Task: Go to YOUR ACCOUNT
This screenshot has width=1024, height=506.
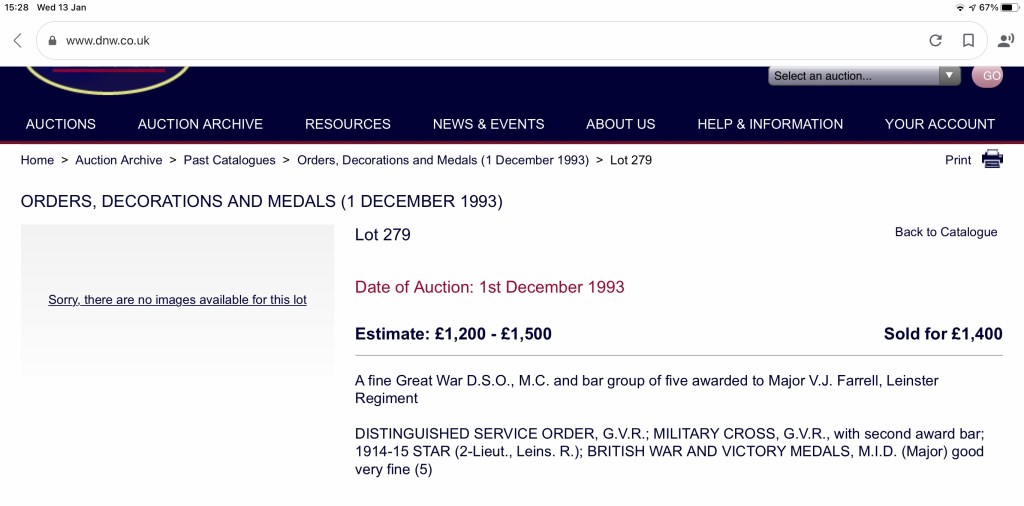Action: coord(939,124)
